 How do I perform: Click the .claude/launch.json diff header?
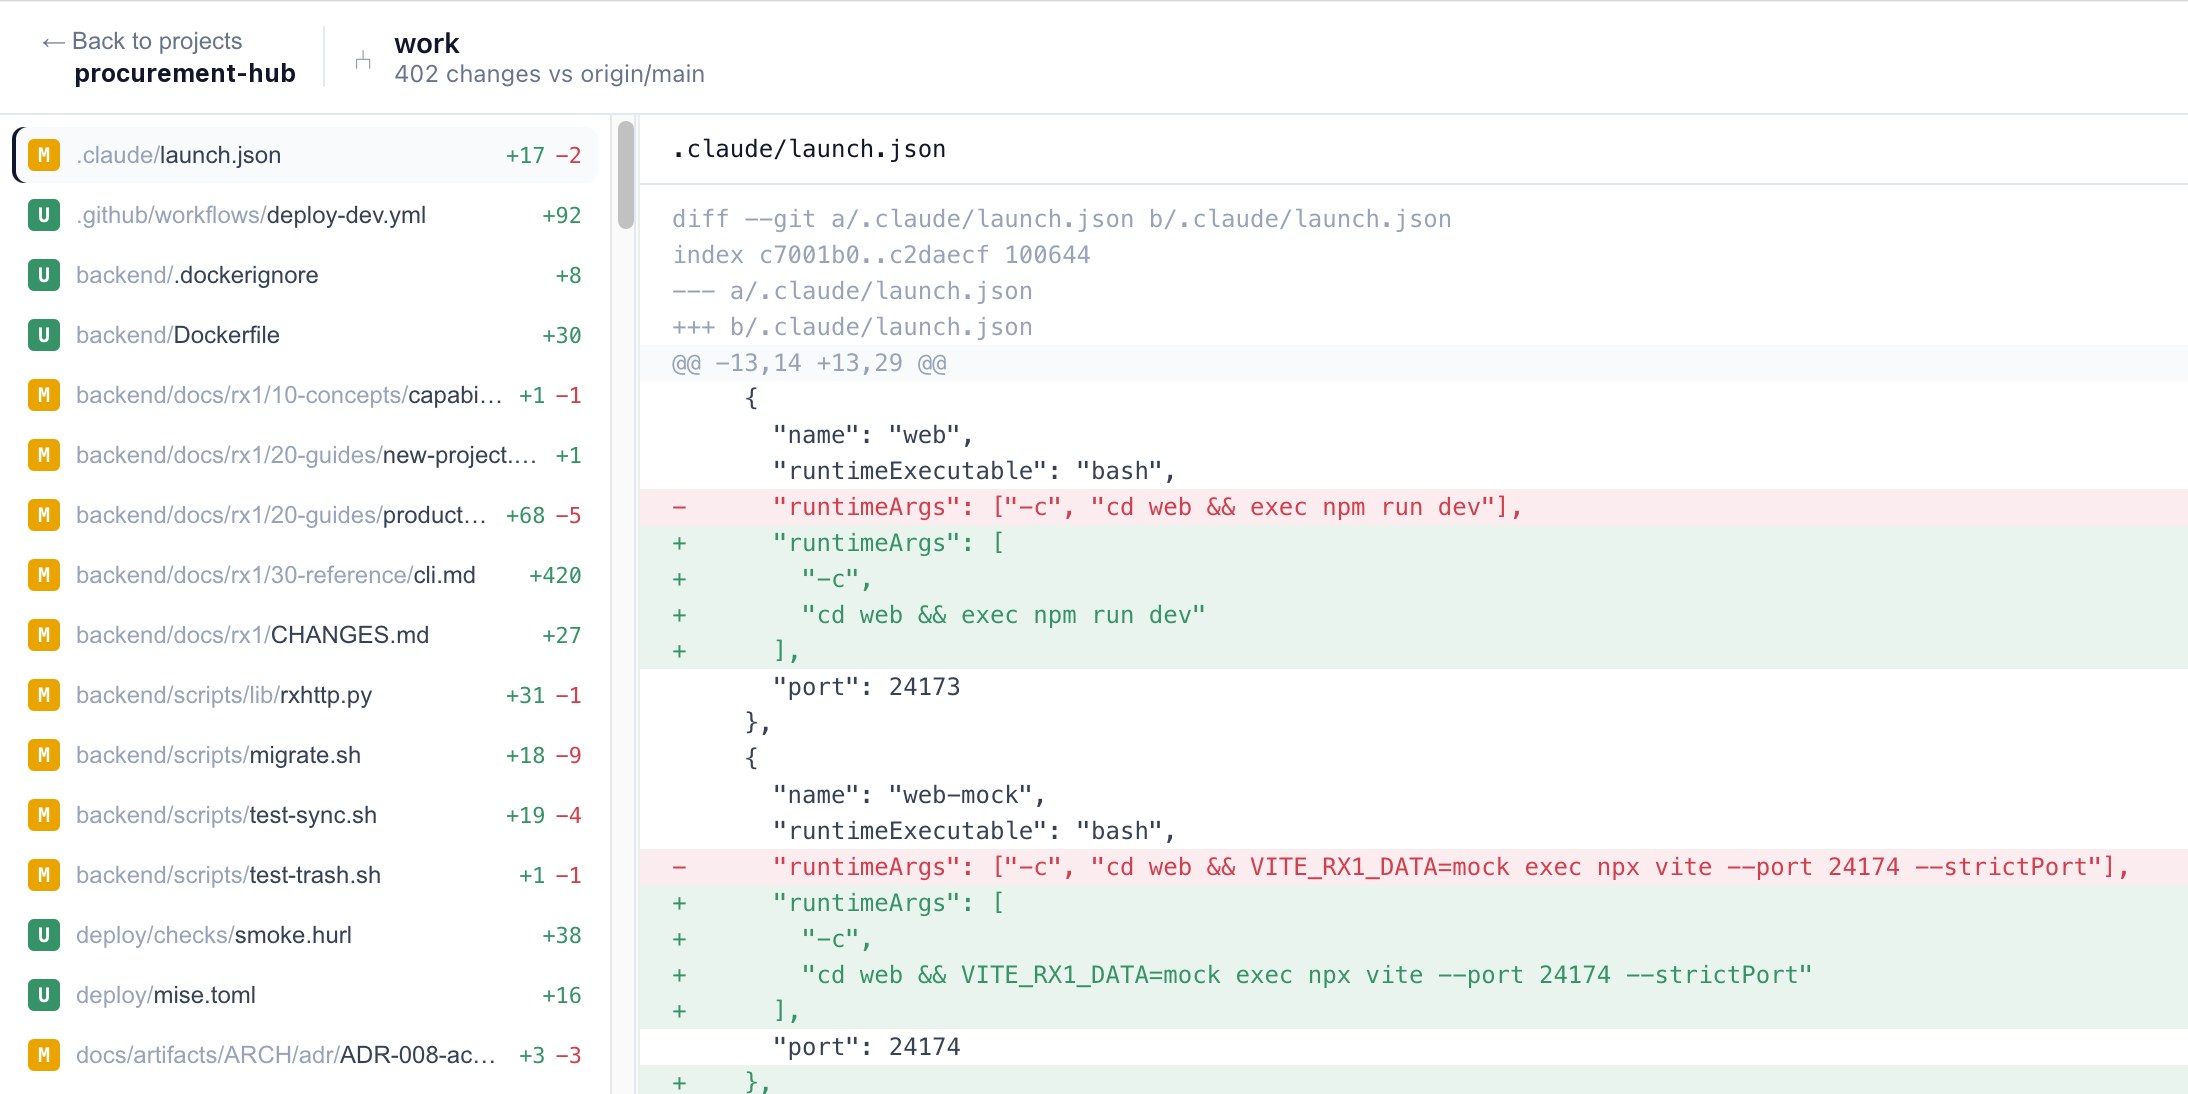point(809,149)
